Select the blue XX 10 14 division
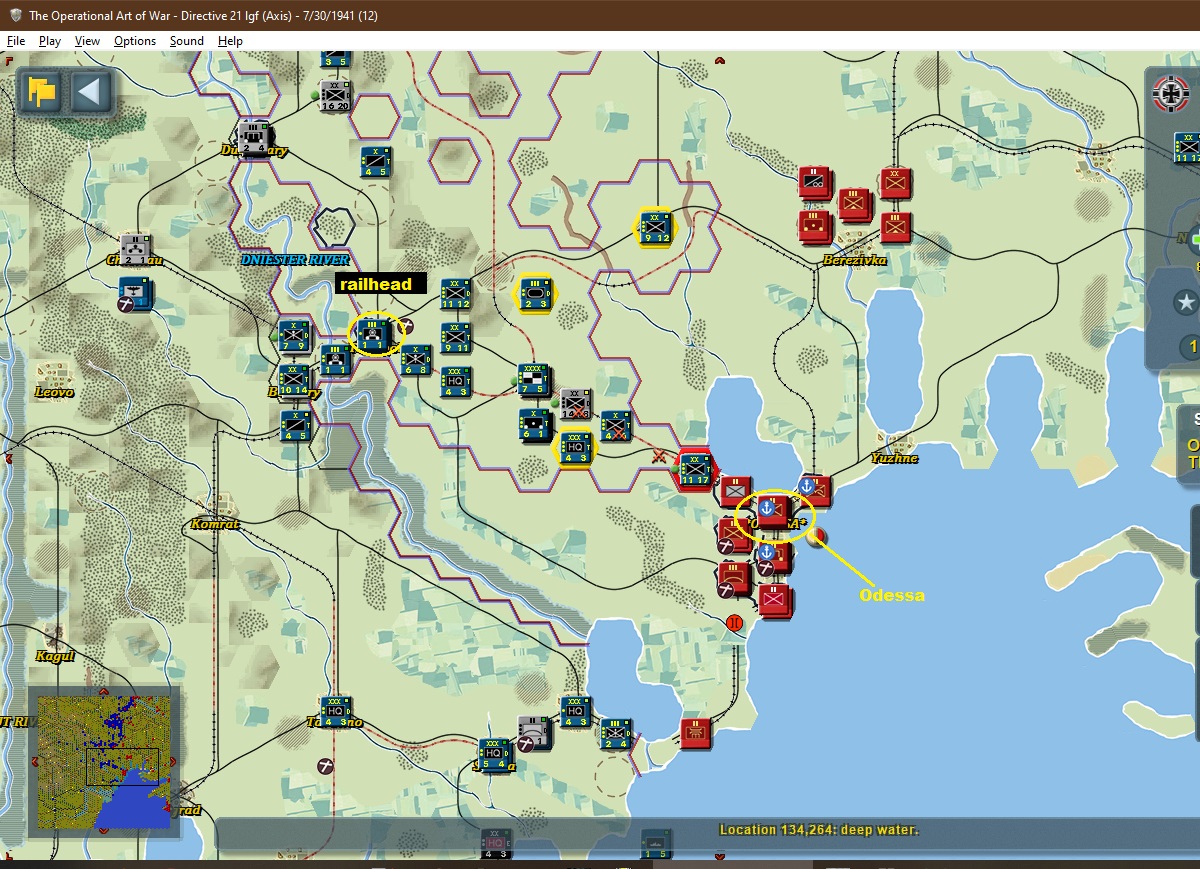Screen dimensions: 1200x869 click(x=294, y=380)
